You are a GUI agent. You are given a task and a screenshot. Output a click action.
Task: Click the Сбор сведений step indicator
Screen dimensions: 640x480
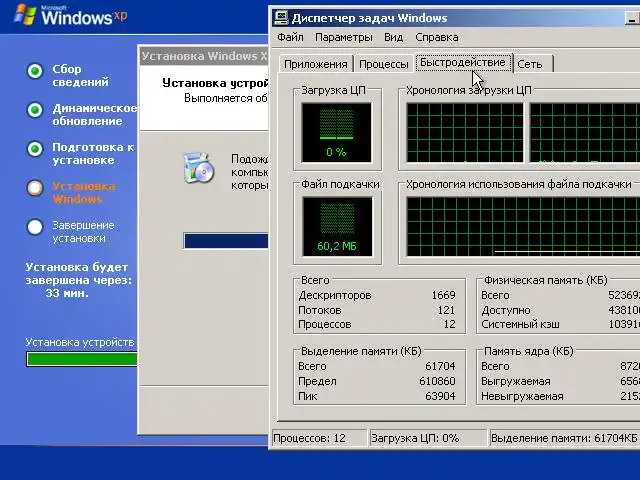35,71
